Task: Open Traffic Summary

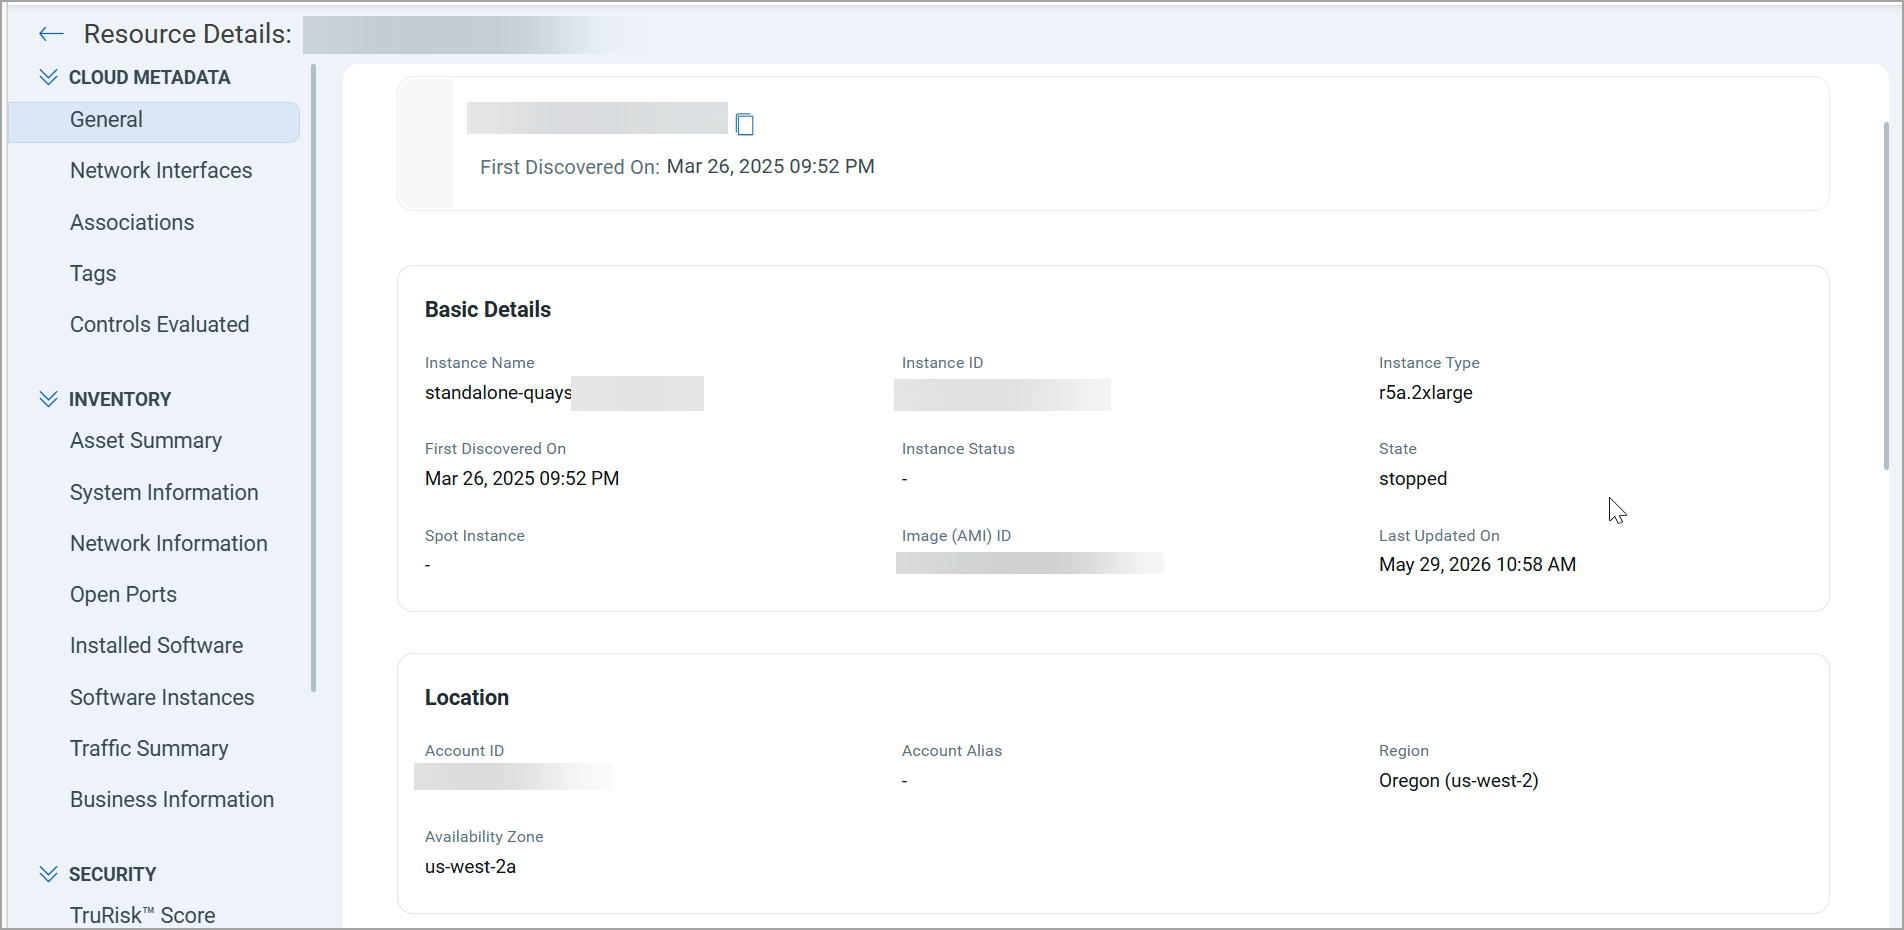Action: (149, 749)
